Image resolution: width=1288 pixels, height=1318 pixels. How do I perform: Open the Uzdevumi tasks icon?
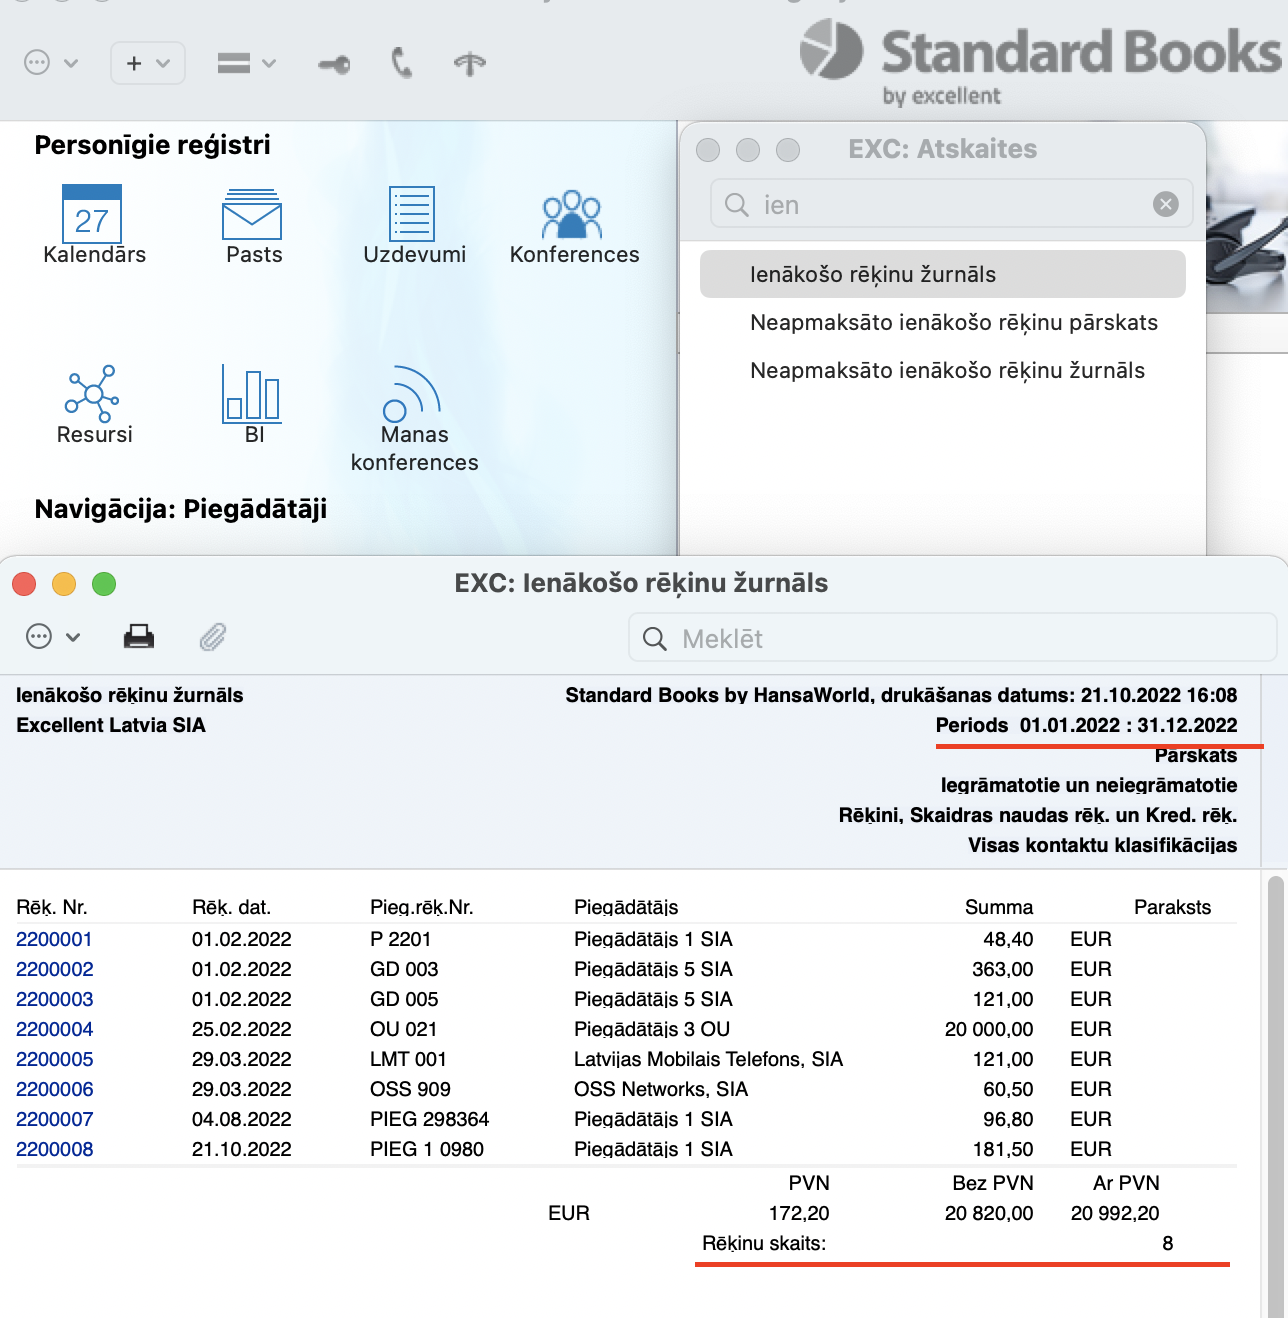[x=412, y=214]
